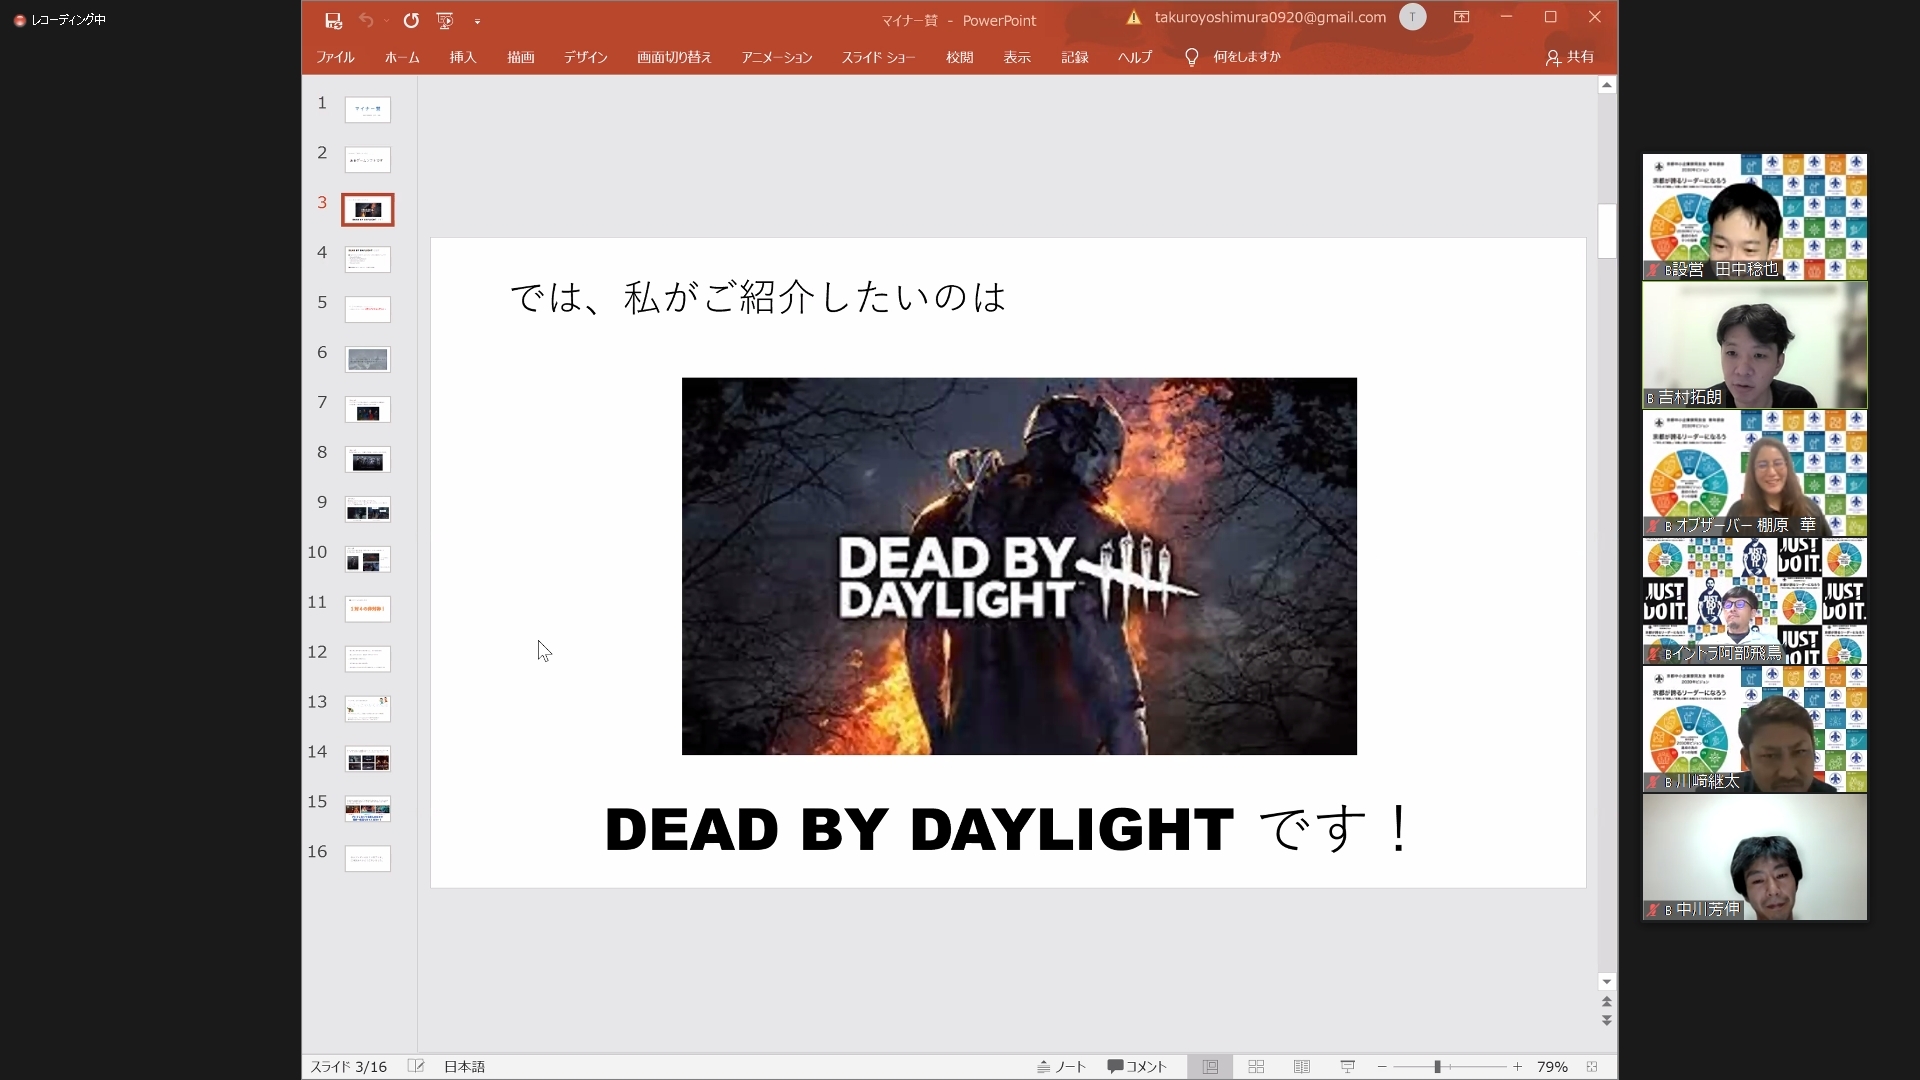Open the 挿入 ribbon tab
Image resolution: width=1920 pixels, height=1080 pixels.
pos(463,57)
